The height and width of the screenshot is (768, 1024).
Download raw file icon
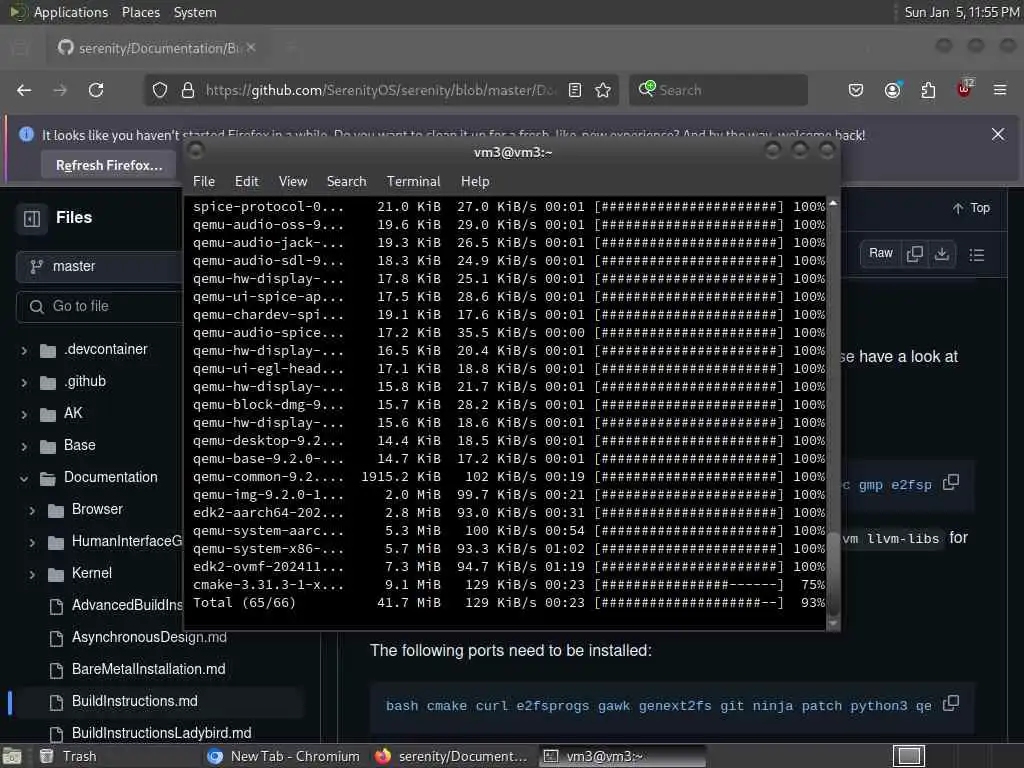pyautogui.click(x=942, y=253)
